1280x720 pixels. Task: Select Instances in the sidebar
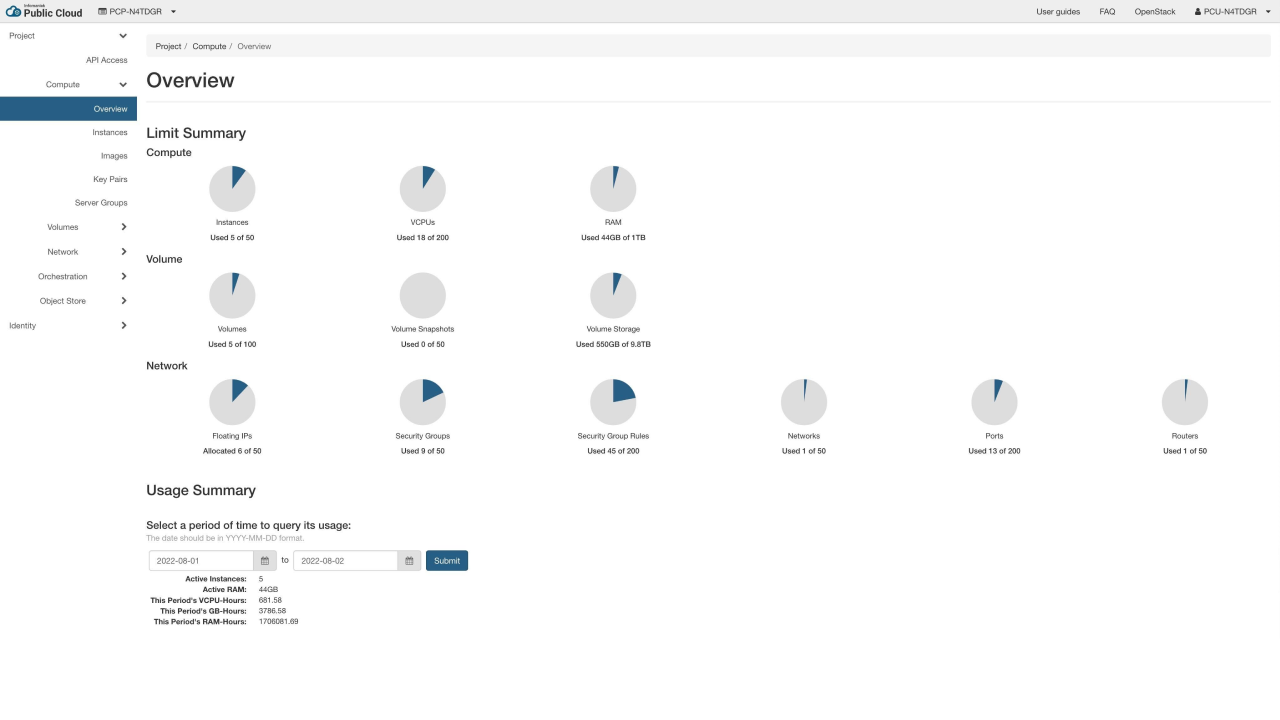(110, 132)
